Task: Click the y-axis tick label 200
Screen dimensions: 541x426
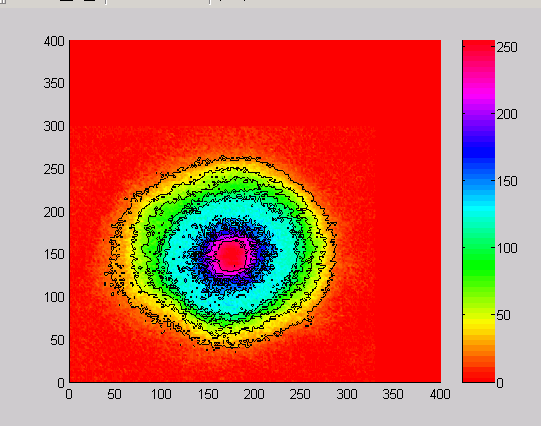Action: 54,212
